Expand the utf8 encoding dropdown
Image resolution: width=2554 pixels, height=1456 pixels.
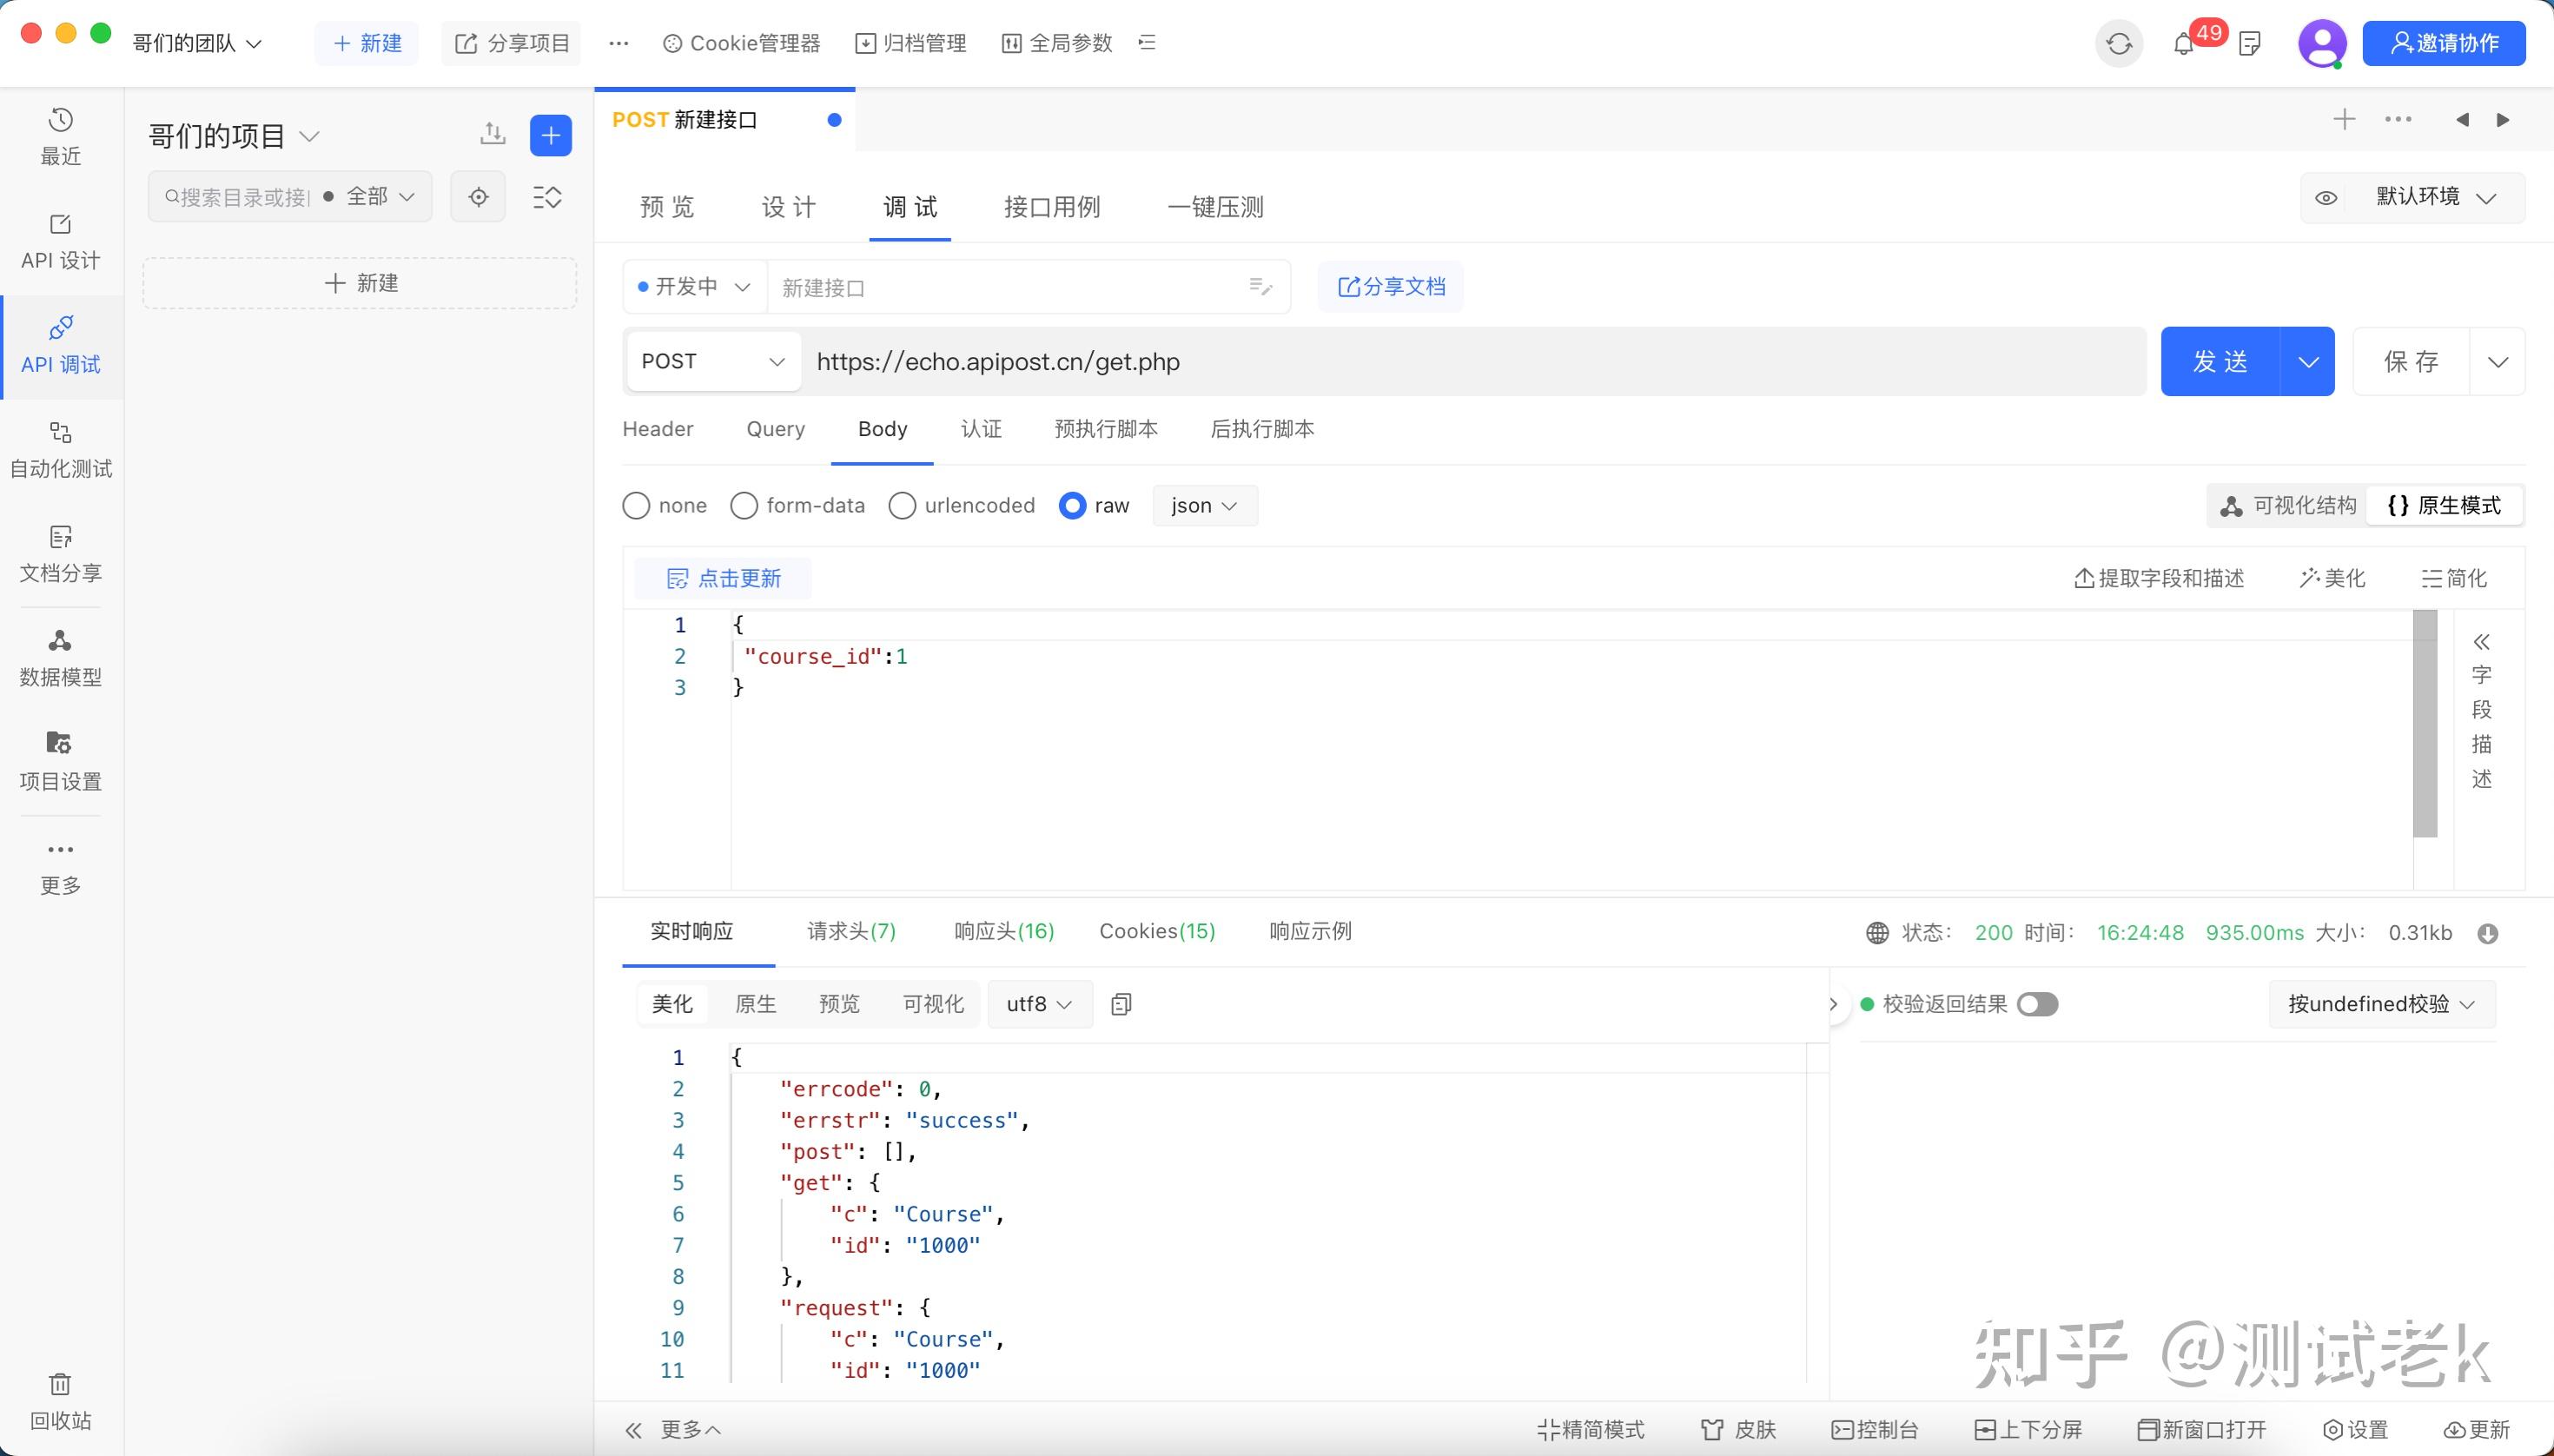[x=1037, y=1003]
